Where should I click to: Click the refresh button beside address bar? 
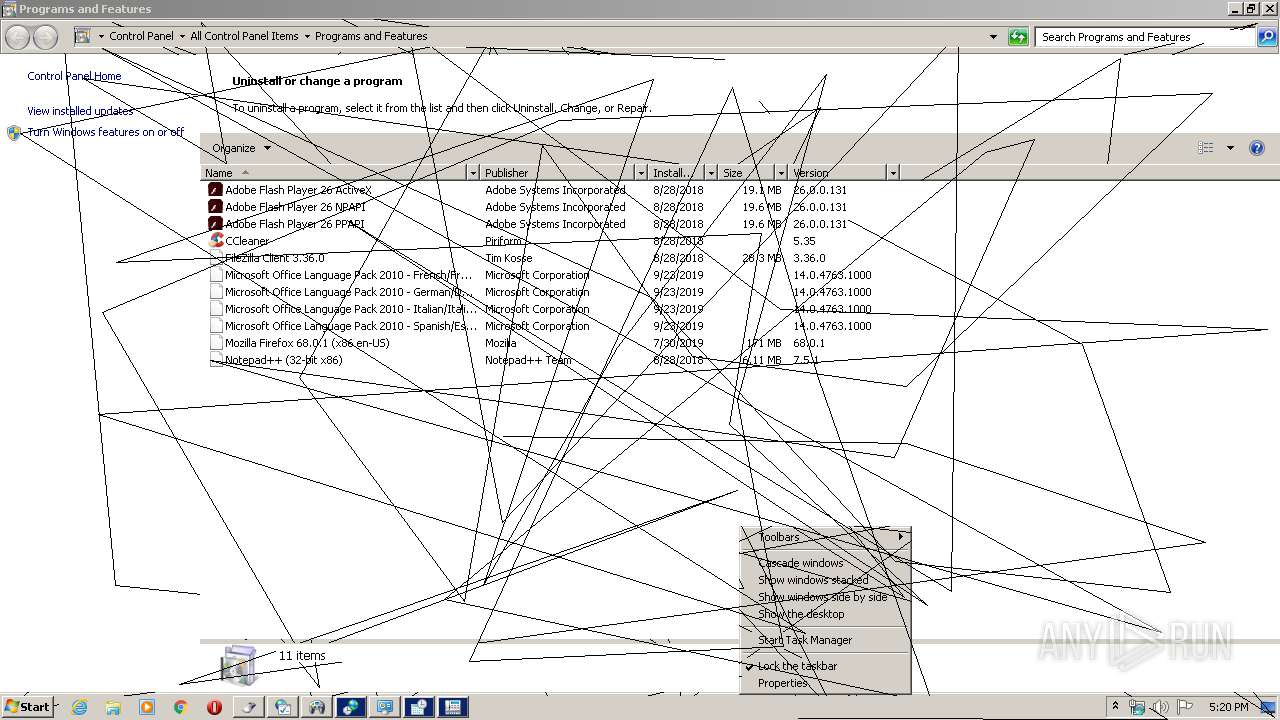pyautogui.click(x=1018, y=37)
